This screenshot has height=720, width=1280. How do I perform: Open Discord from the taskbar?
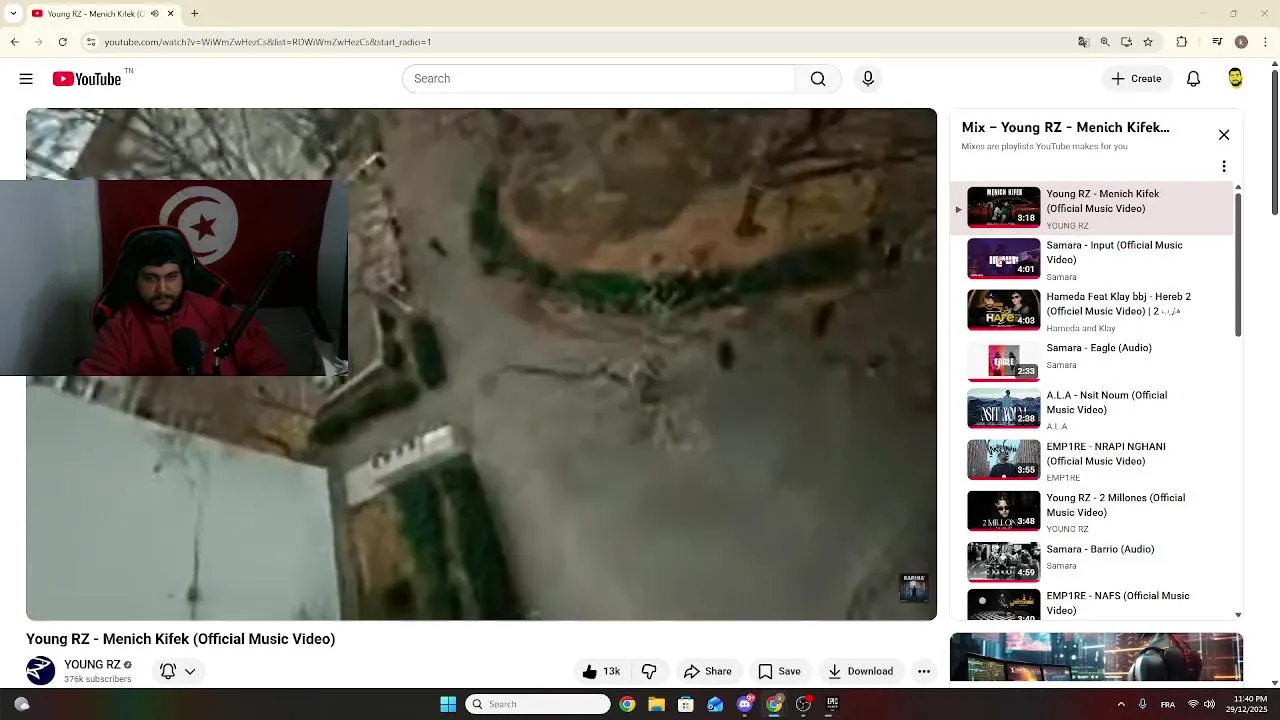pyautogui.click(x=745, y=704)
